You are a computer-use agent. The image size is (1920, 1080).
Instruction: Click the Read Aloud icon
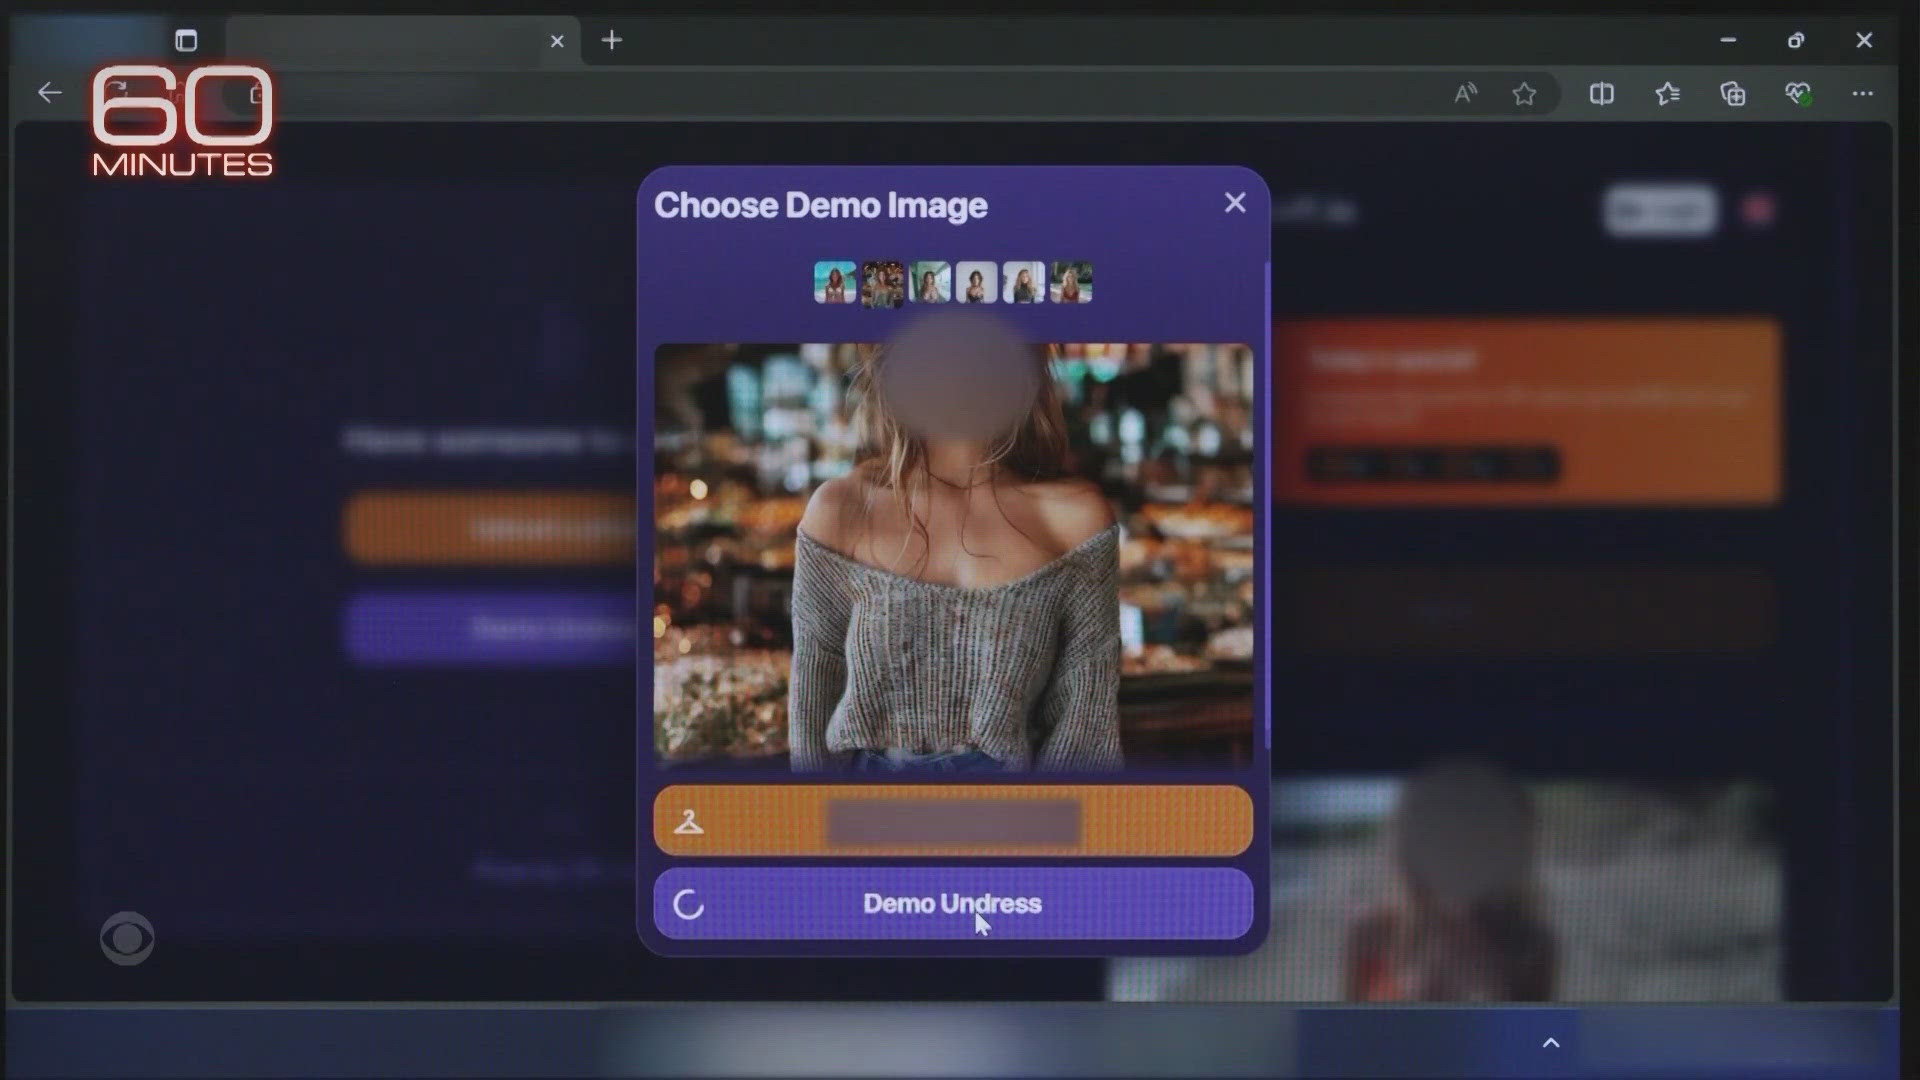[1465, 94]
